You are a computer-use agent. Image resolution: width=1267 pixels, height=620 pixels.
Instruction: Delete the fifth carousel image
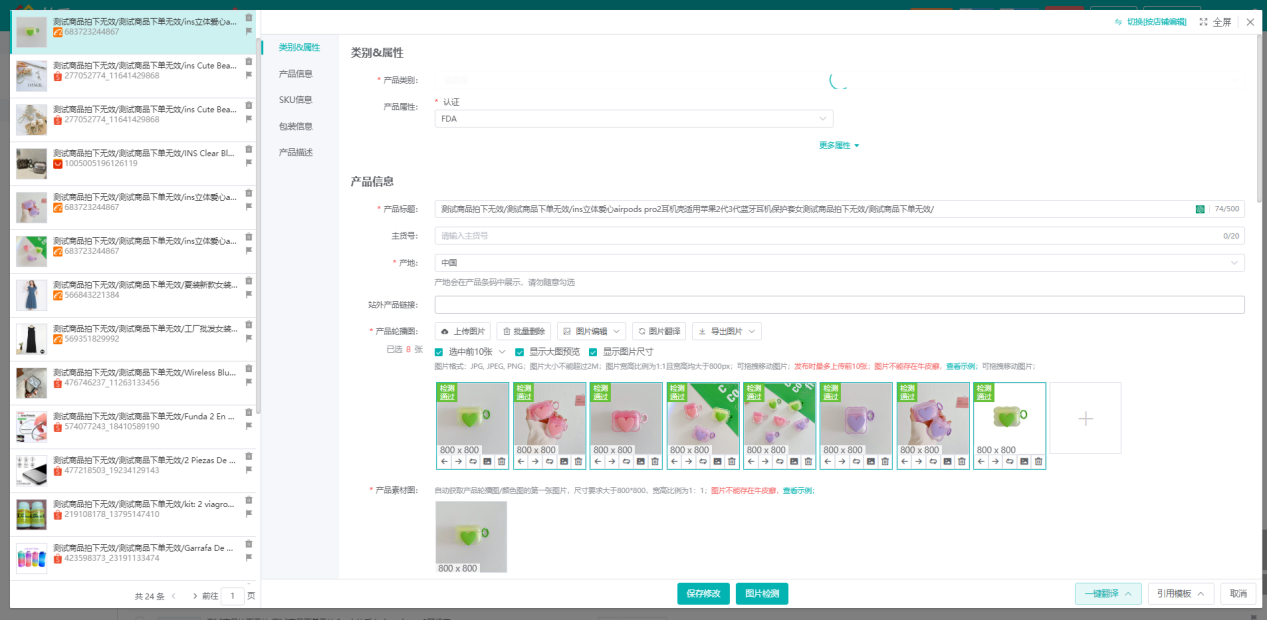[809, 461]
